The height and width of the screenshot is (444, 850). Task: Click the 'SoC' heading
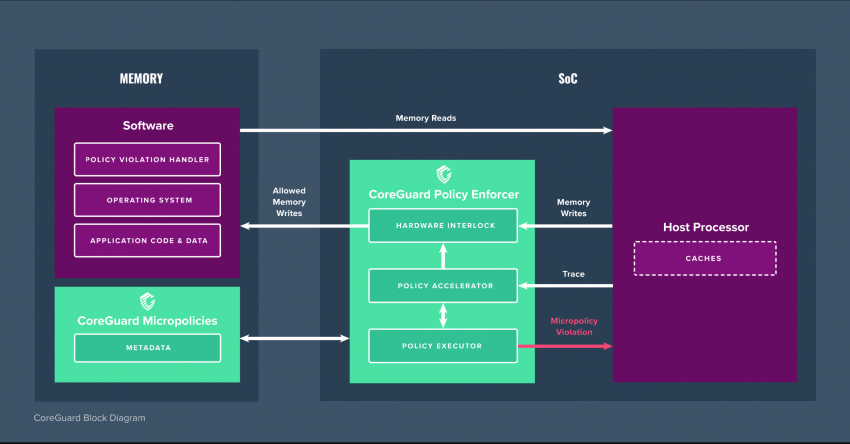[x=568, y=79]
